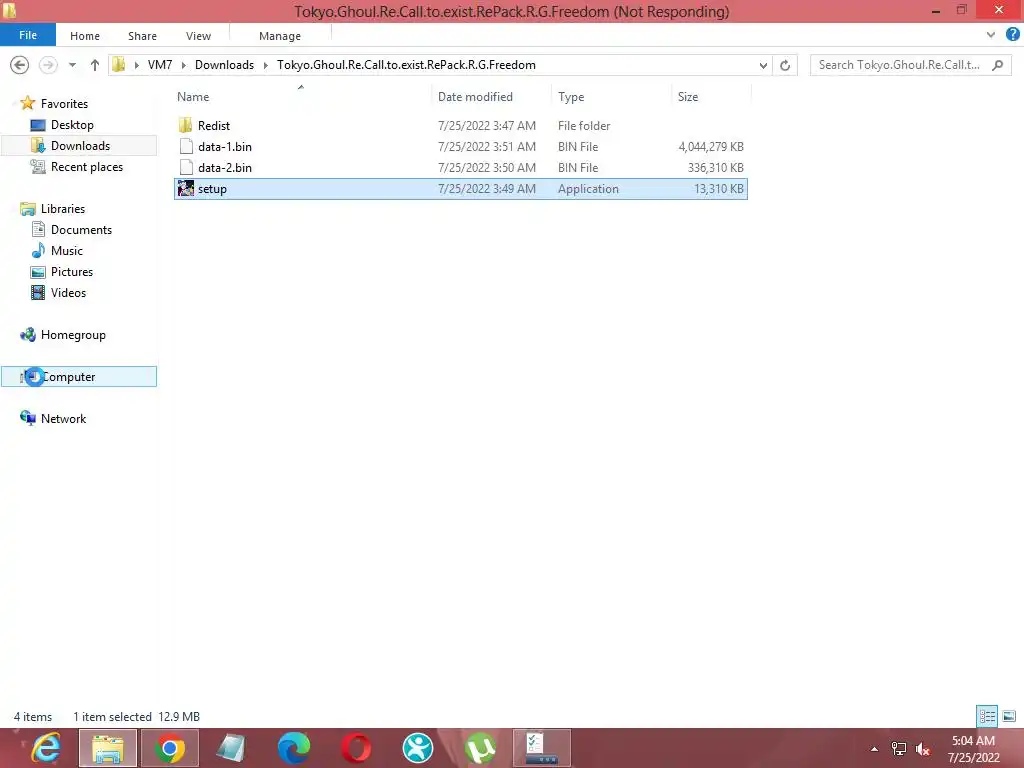Switch to the Home ribbon tab

(x=85, y=36)
